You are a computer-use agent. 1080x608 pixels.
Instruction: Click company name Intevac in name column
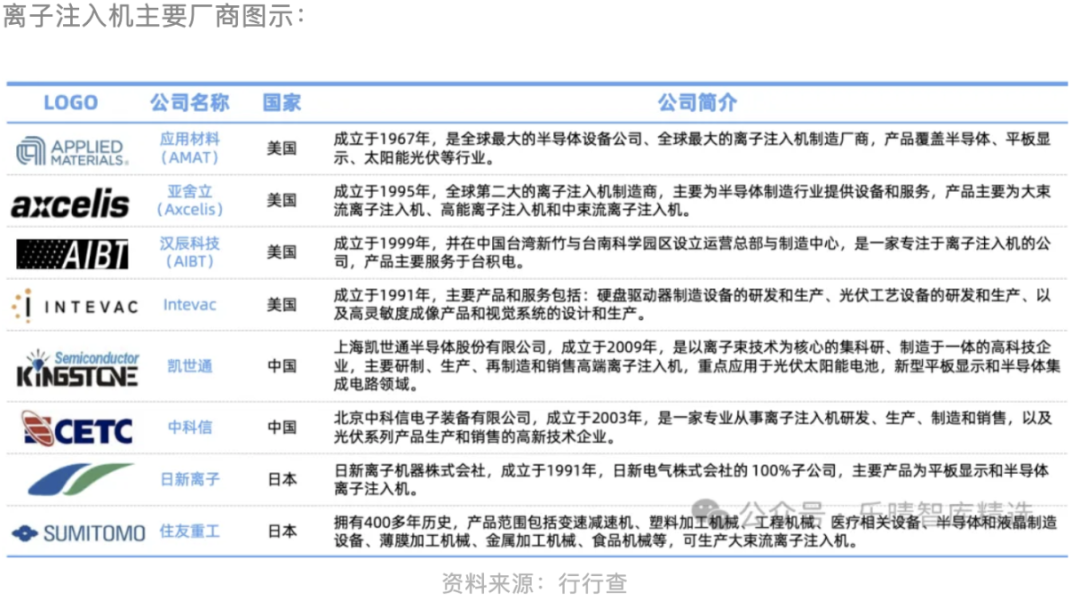point(189,304)
